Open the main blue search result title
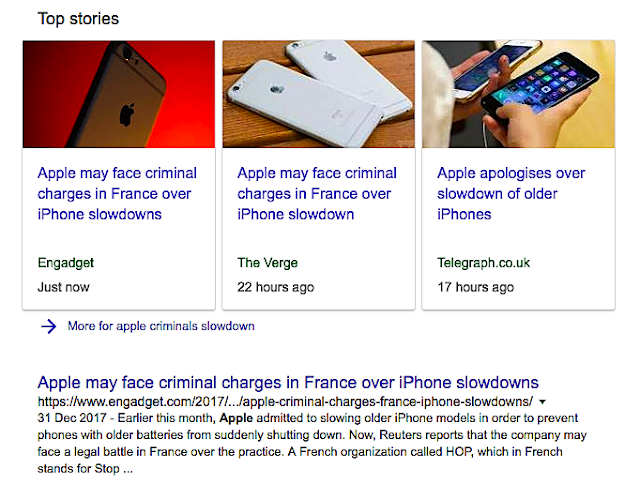Image resolution: width=640 pixels, height=484 pixels. pyautogui.click(x=288, y=383)
